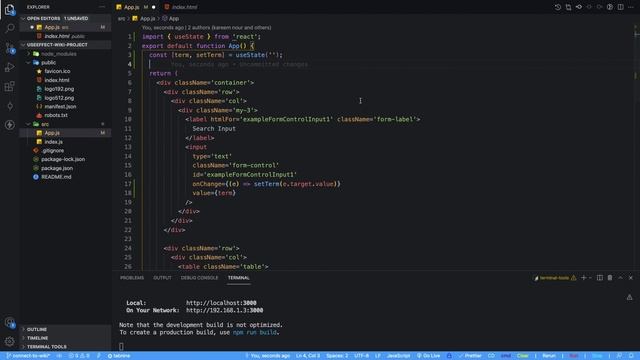
Task: Open favicon.ico in the file tree
Action: coord(57,71)
